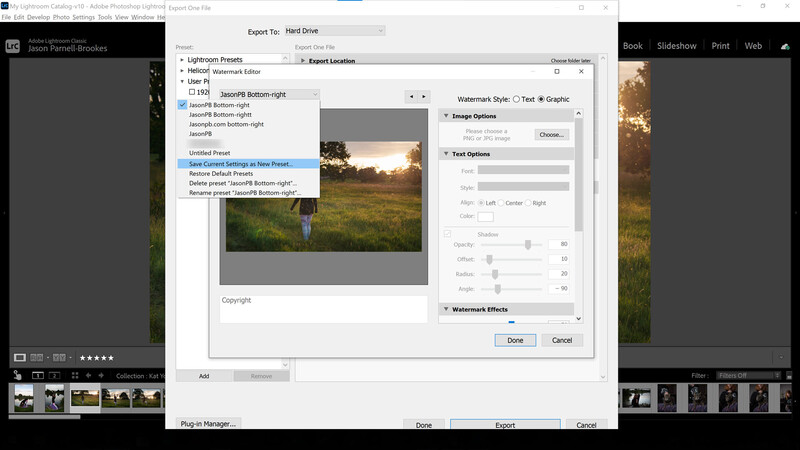
Task: Toggle the Shadow checkbox
Action: 447,234
